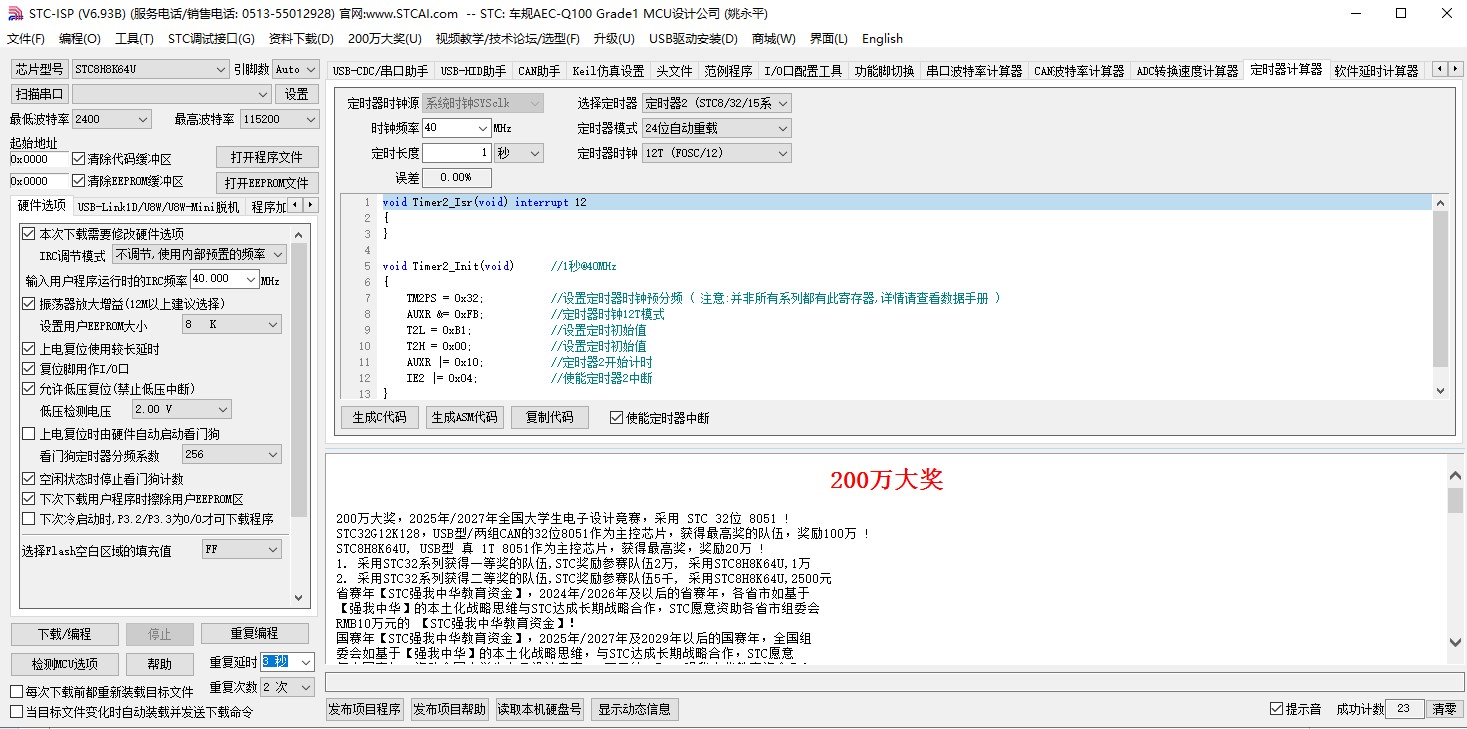The height and width of the screenshot is (729, 1467).
Task: Open 工具(T) menu
Action: pyautogui.click(x=134, y=39)
